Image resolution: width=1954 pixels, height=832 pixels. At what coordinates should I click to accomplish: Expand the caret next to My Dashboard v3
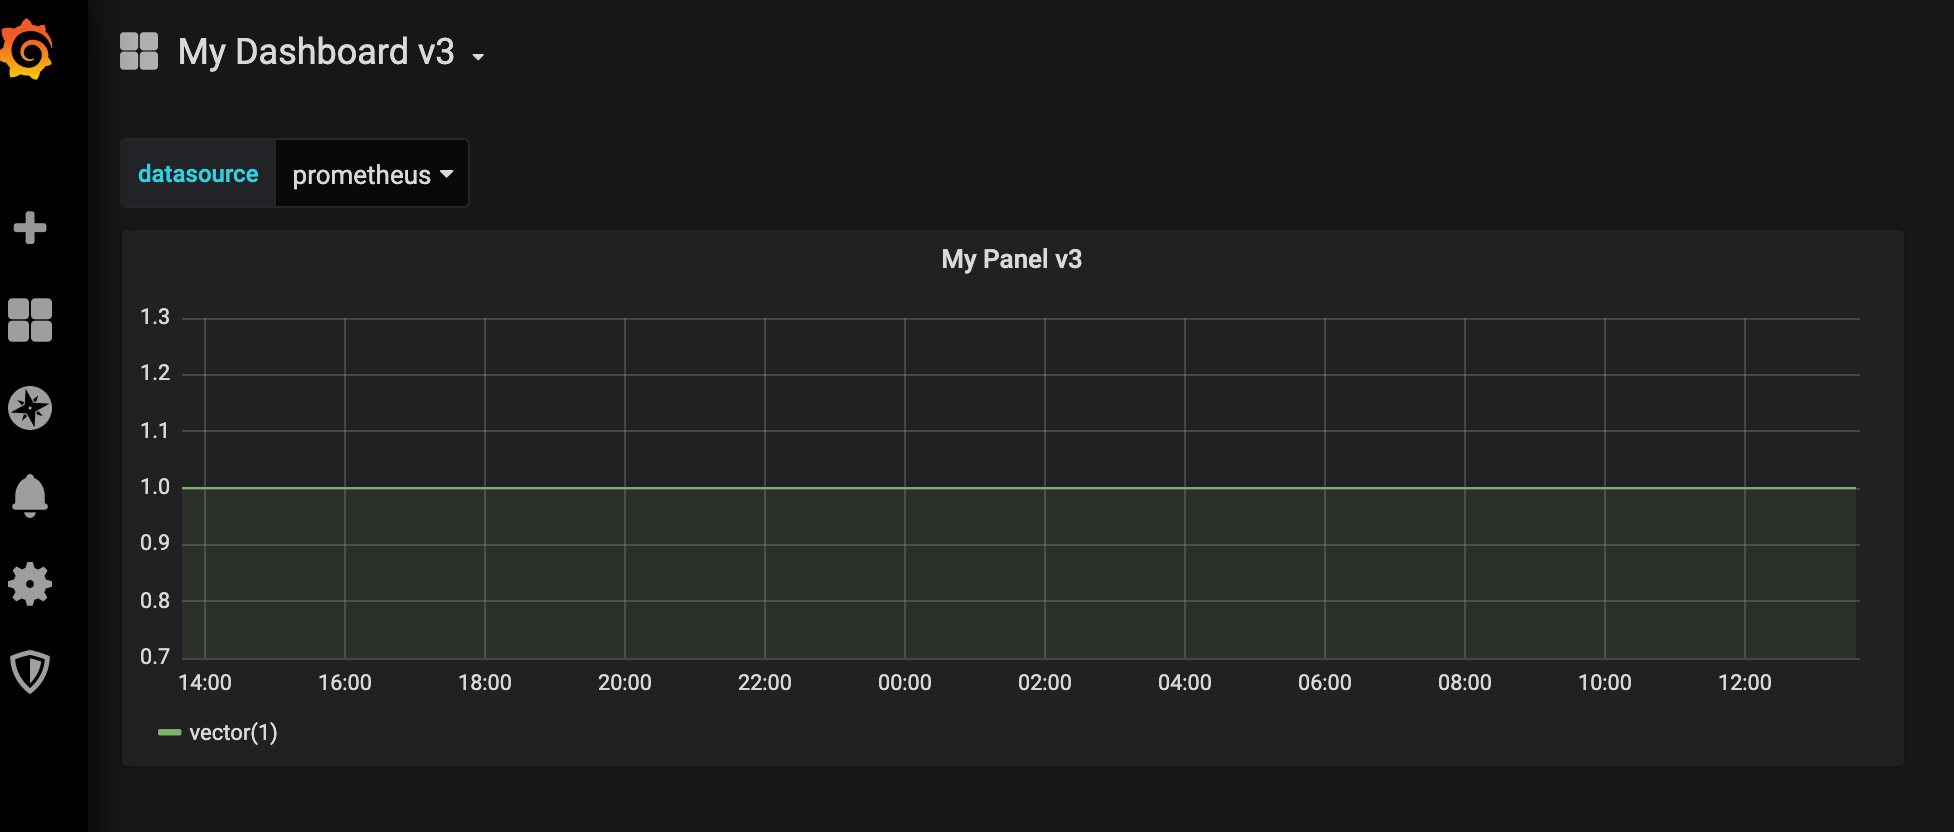coord(478,57)
